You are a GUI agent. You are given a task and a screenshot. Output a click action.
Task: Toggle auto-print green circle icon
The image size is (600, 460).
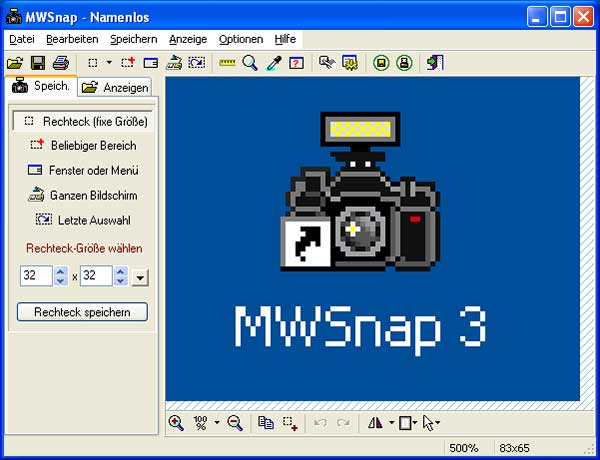(x=404, y=63)
